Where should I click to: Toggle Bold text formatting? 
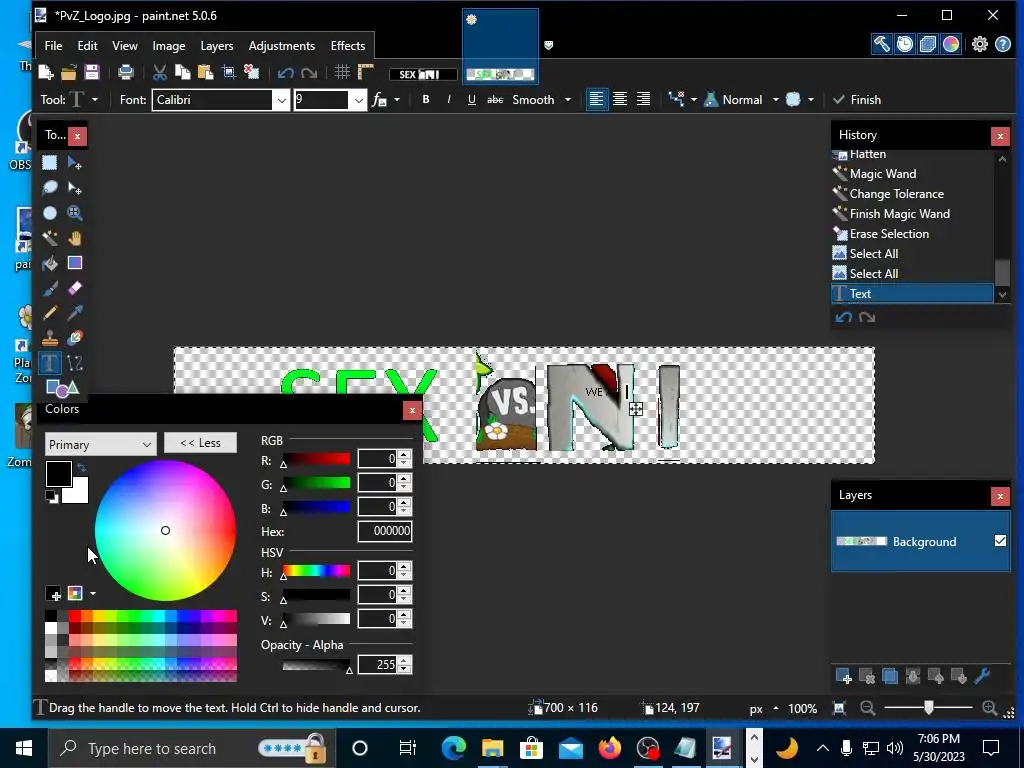(x=426, y=99)
